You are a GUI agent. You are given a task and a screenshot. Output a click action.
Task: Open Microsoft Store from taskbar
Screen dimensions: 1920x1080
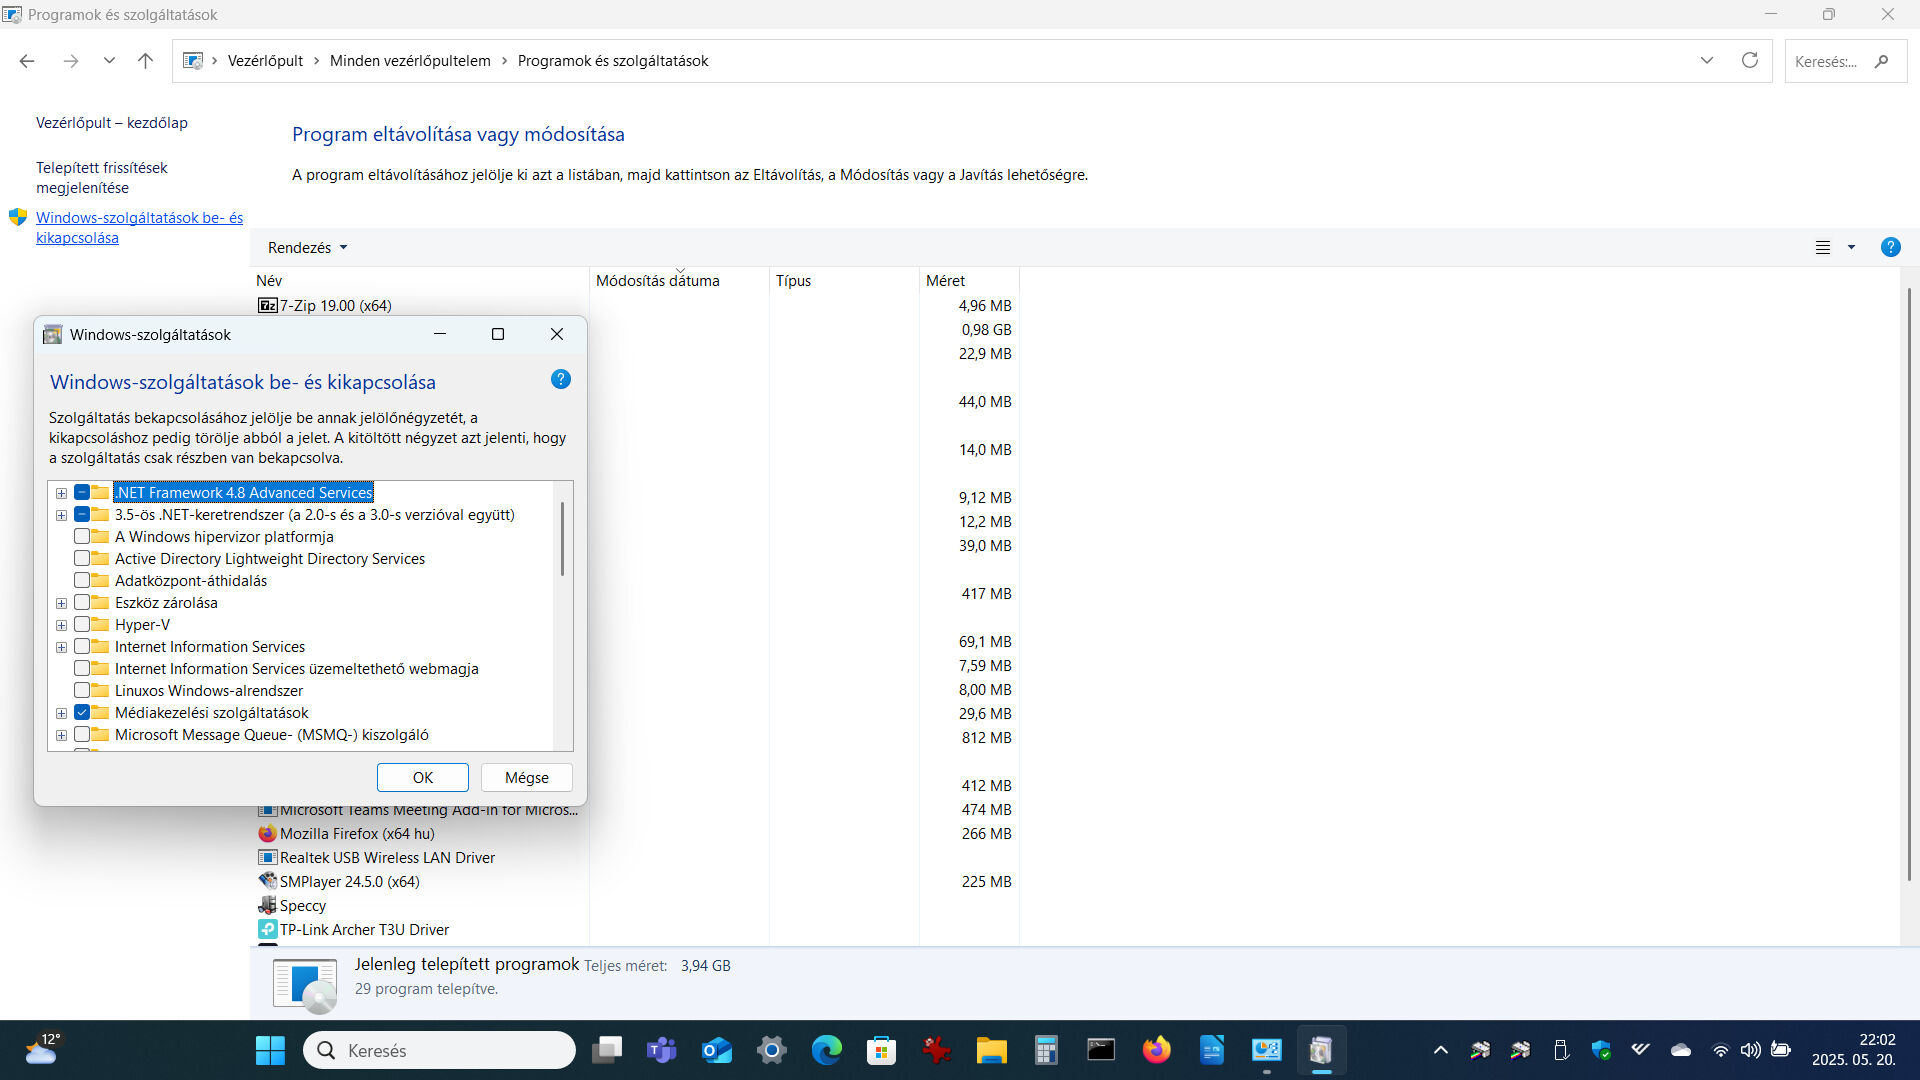881,1050
